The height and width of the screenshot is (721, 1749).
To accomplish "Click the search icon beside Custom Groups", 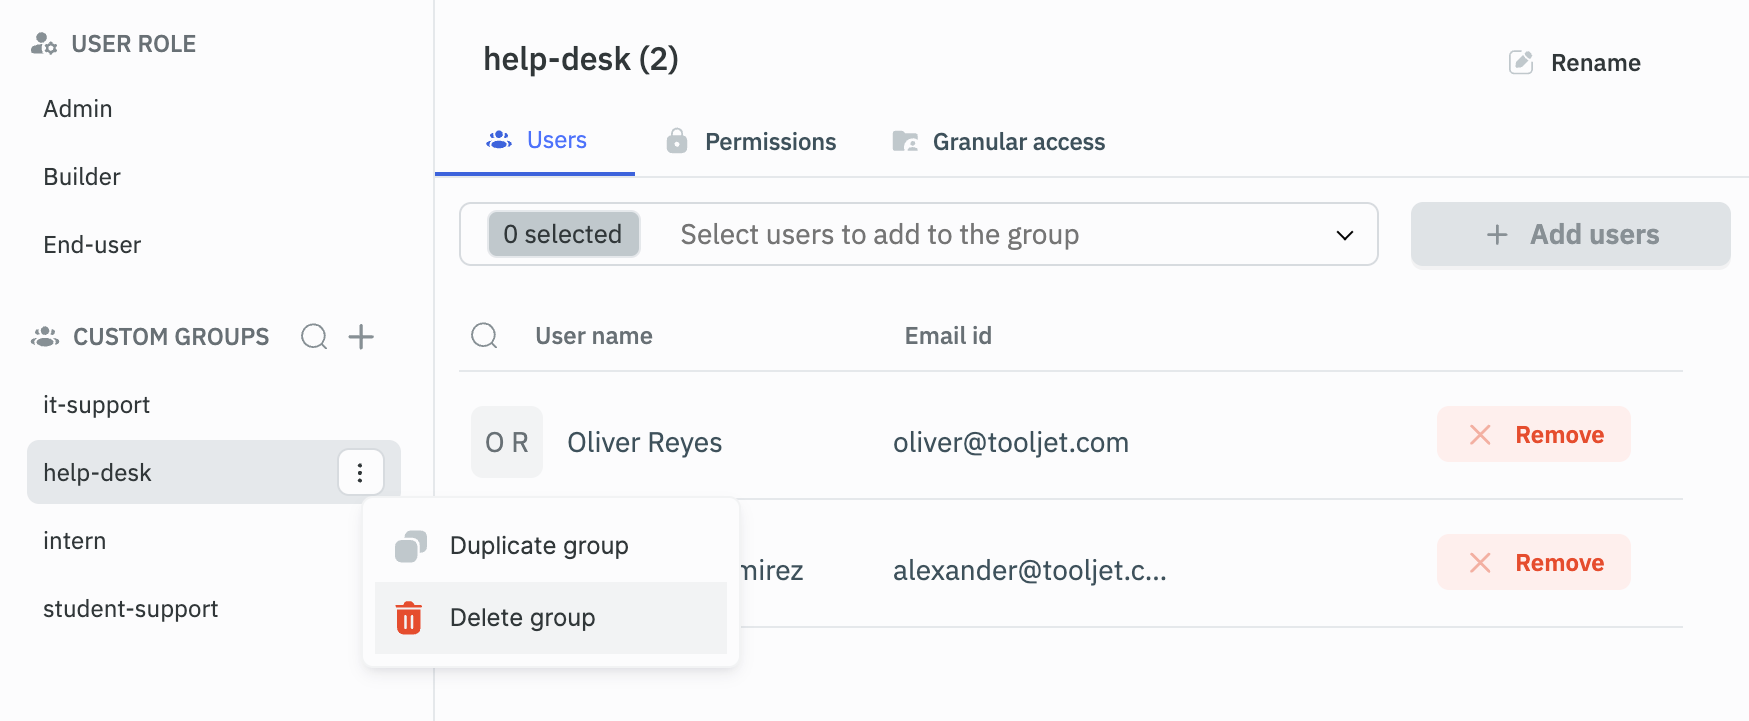I will pos(314,337).
